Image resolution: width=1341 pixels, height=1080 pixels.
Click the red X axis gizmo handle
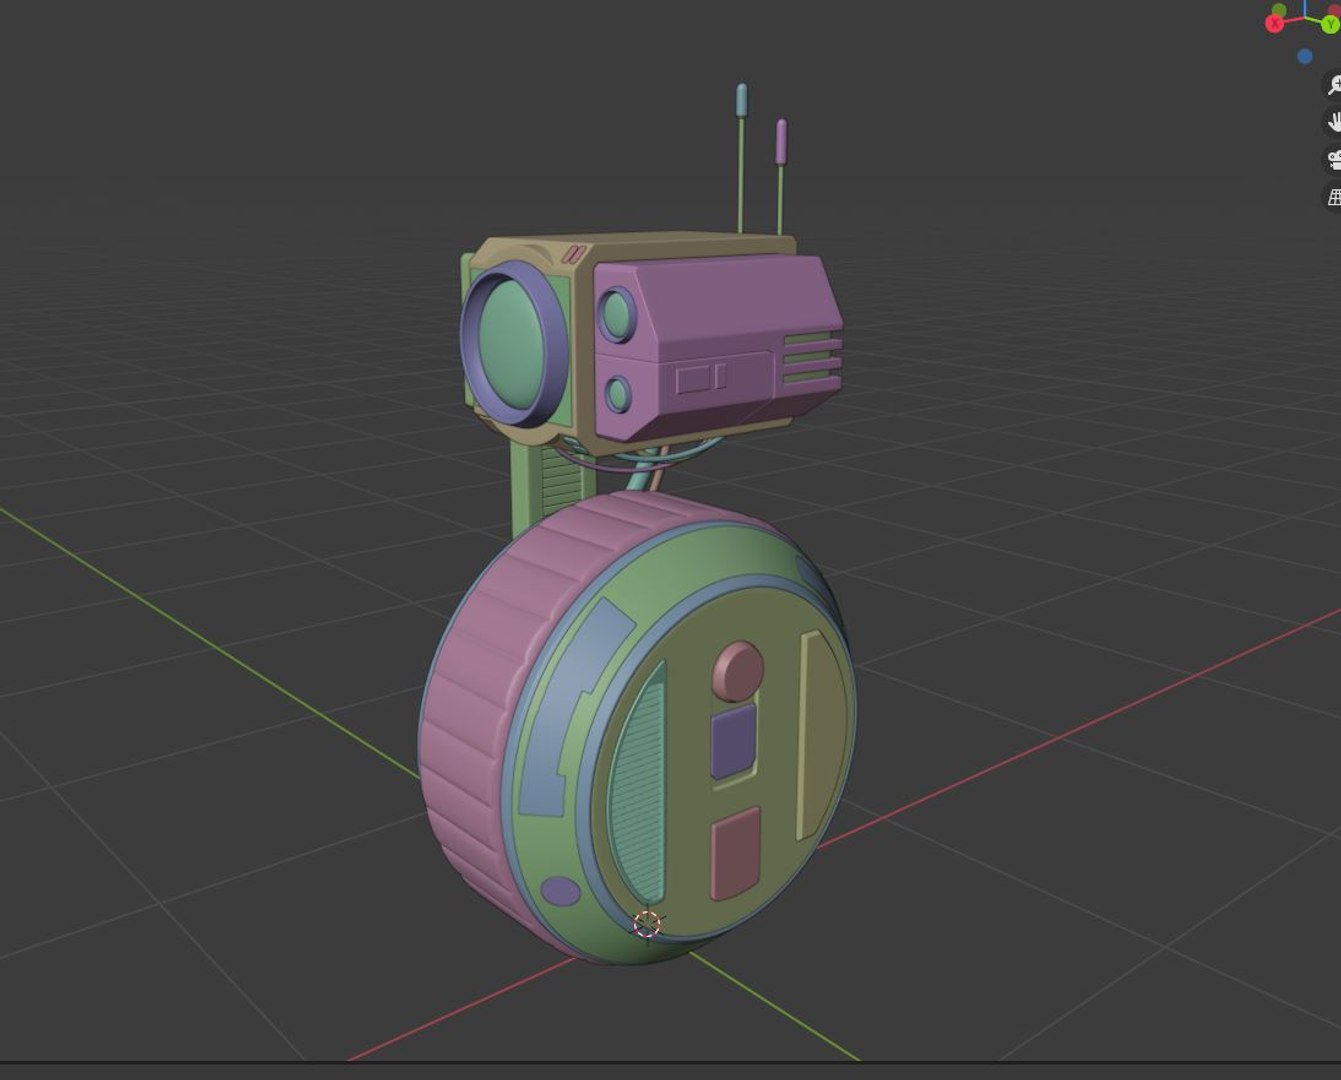tap(1275, 23)
